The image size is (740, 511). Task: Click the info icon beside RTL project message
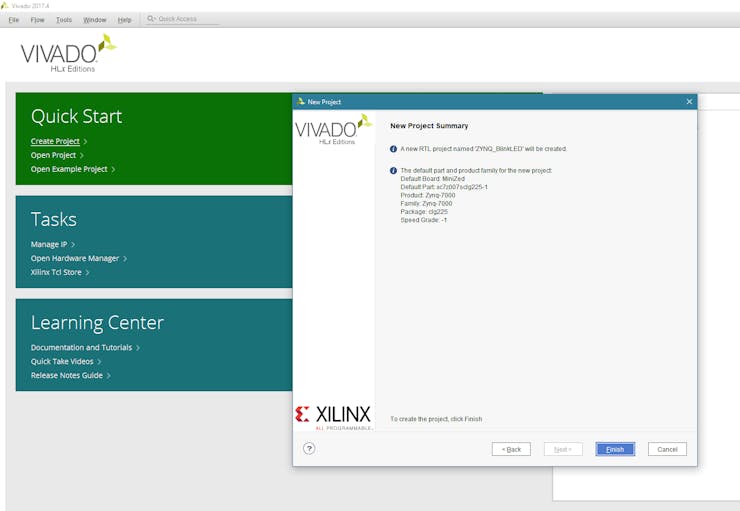pyautogui.click(x=393, y=149)
